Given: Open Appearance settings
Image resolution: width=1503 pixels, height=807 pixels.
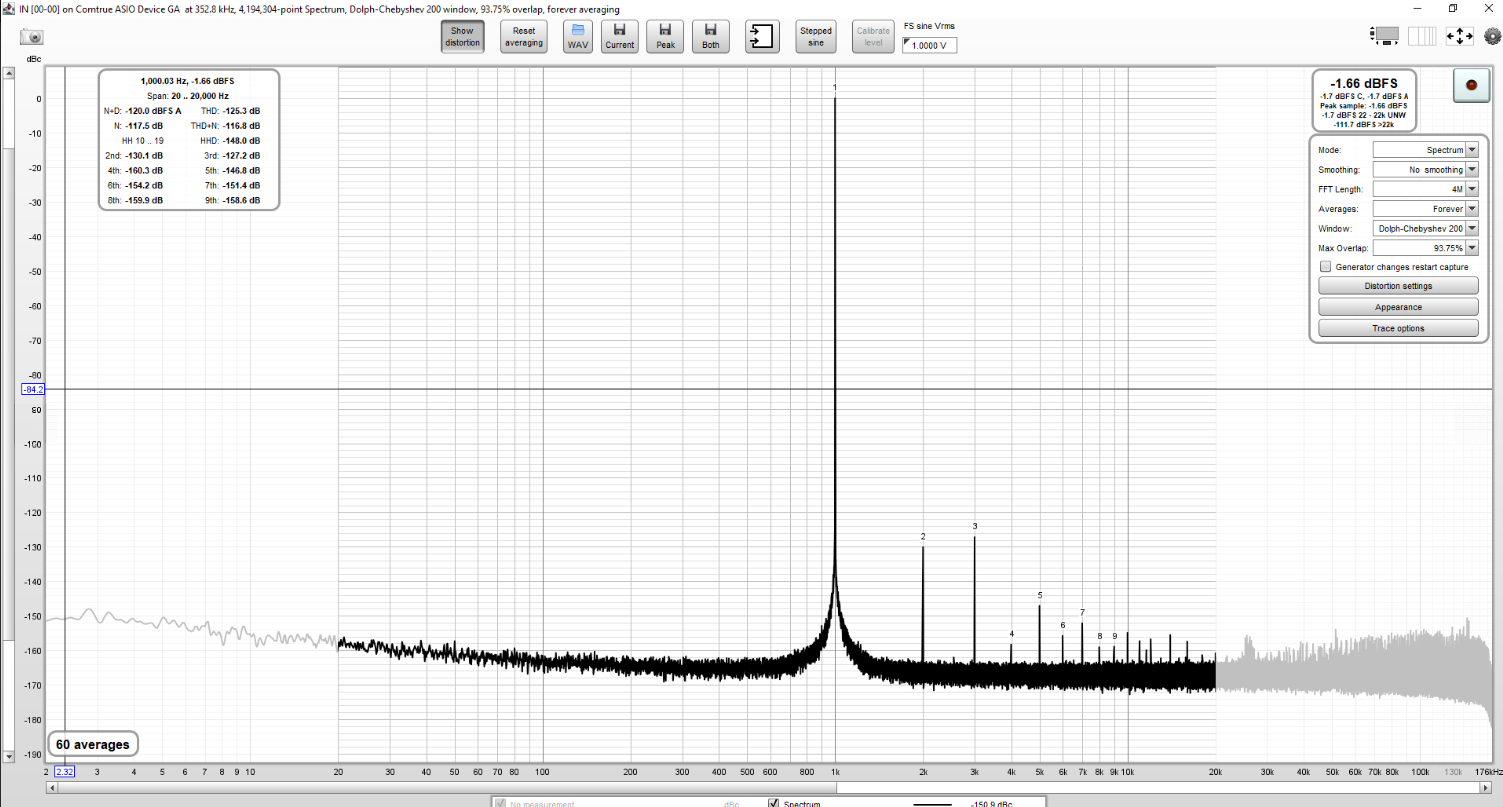Looking at the screenshot, I should (1398, 307).
